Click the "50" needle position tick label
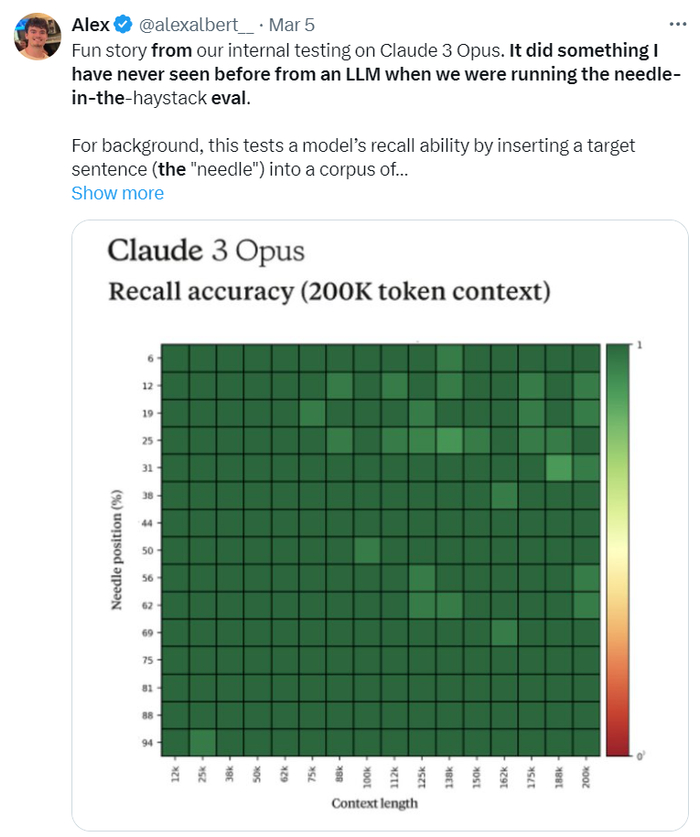Viewport: 700px width, 837px height. click(147, 551)
